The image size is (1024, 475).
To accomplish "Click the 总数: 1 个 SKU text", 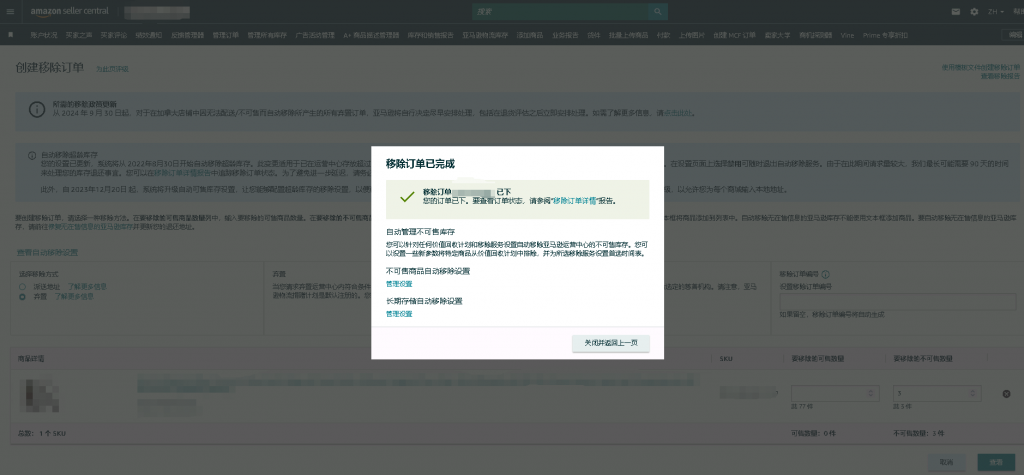I will 40,433.
